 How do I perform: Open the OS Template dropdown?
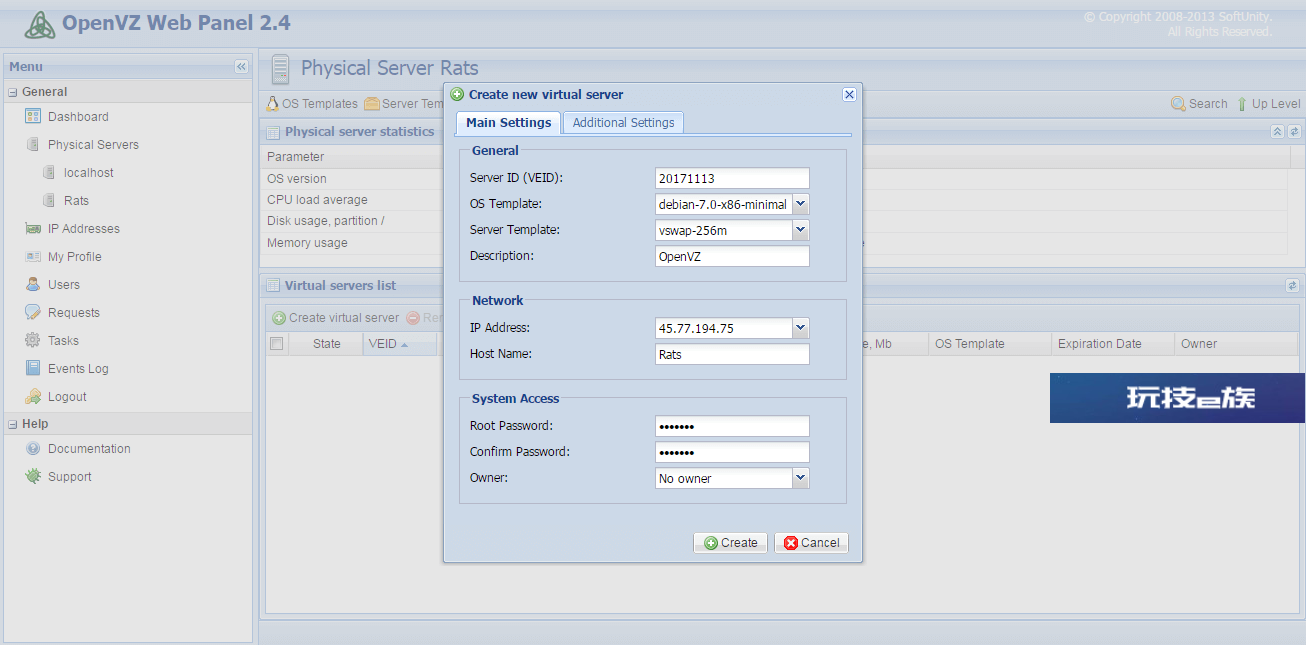click(800, 204)
